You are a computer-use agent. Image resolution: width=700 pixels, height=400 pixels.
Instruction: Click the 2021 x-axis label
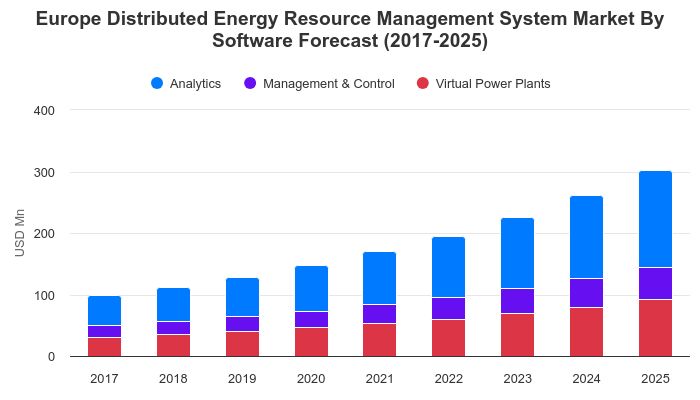pos(379,379)
